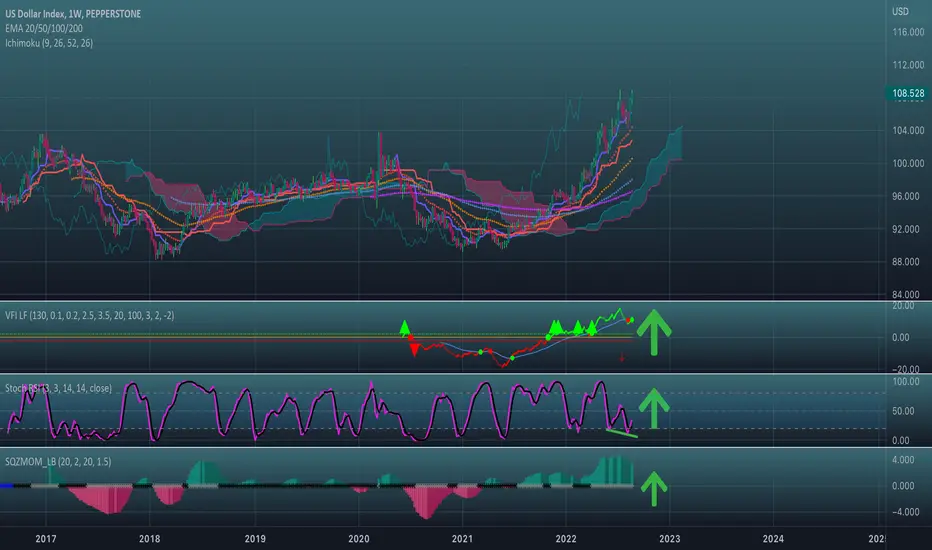Click the 88.000 price axis level
This screenshot has height=550, width=932.
(x=905, y=262)
